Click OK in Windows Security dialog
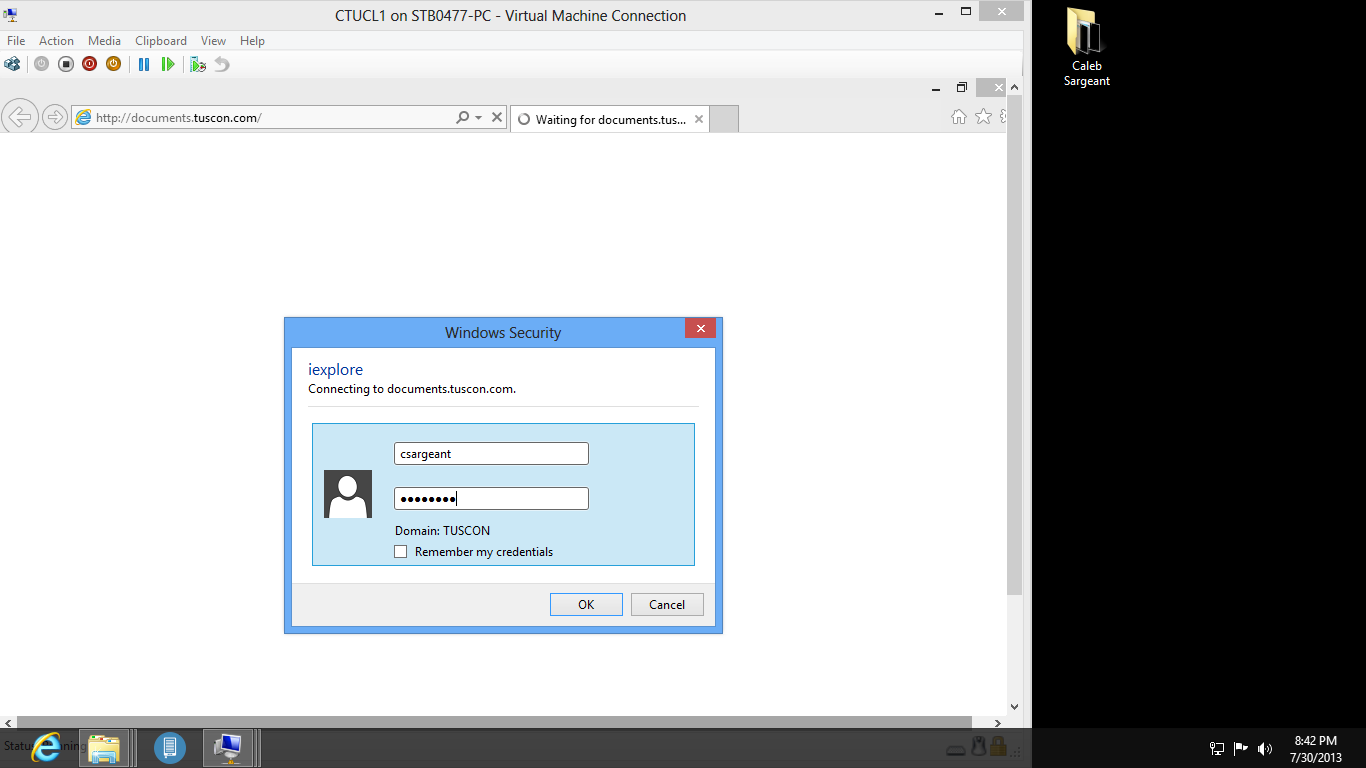 pos(586,604)
